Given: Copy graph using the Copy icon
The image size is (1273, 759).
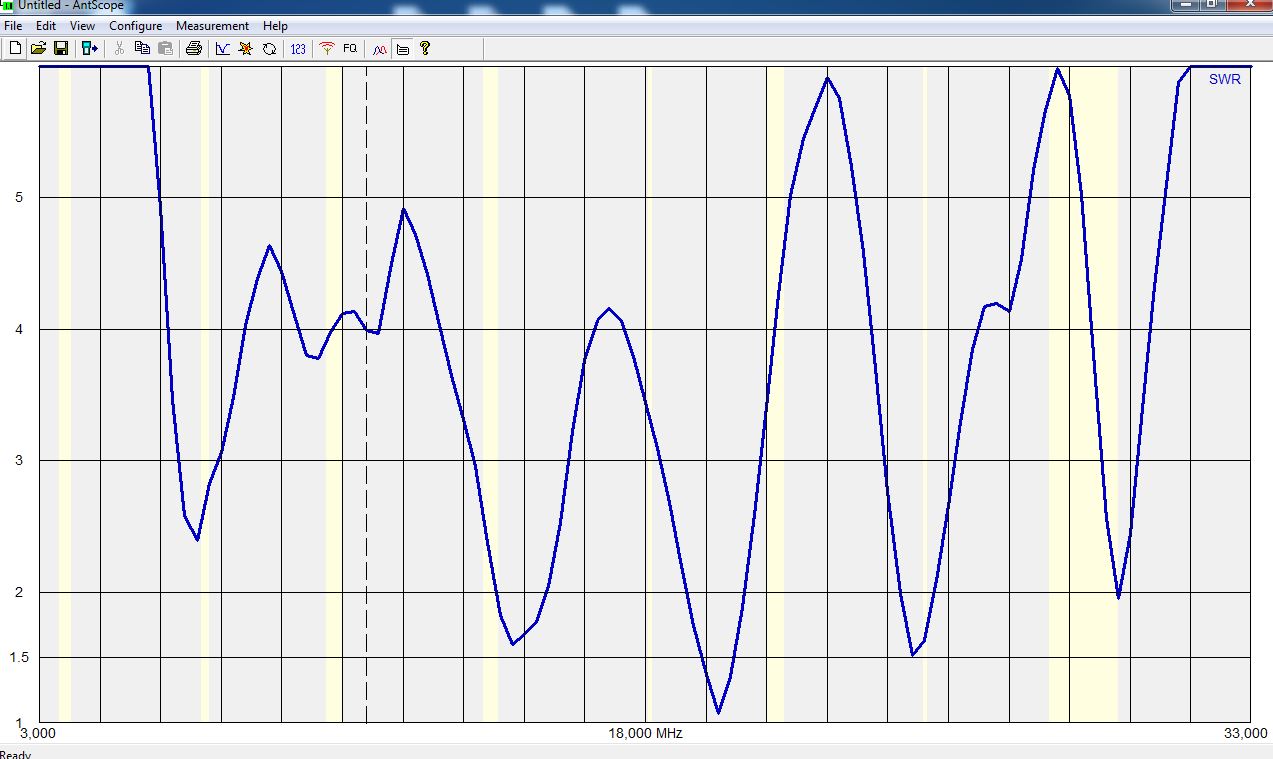Looking at the screenshot, I should point(142,48).
